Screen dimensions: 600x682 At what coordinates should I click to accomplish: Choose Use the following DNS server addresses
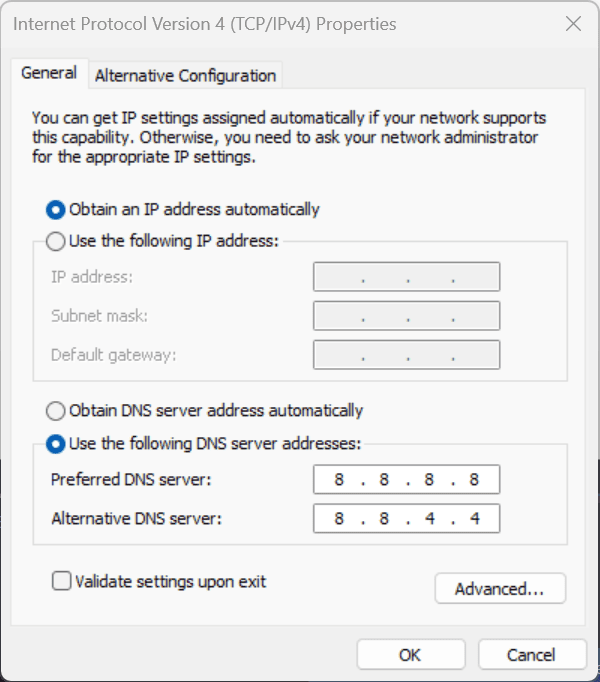[x=57, y=442]
